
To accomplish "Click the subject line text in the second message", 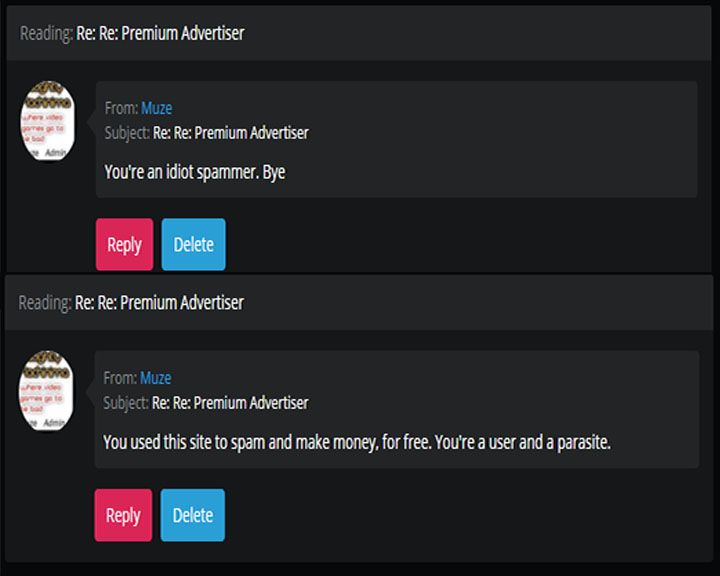I will pyautogui.click(x=229, y=403).
